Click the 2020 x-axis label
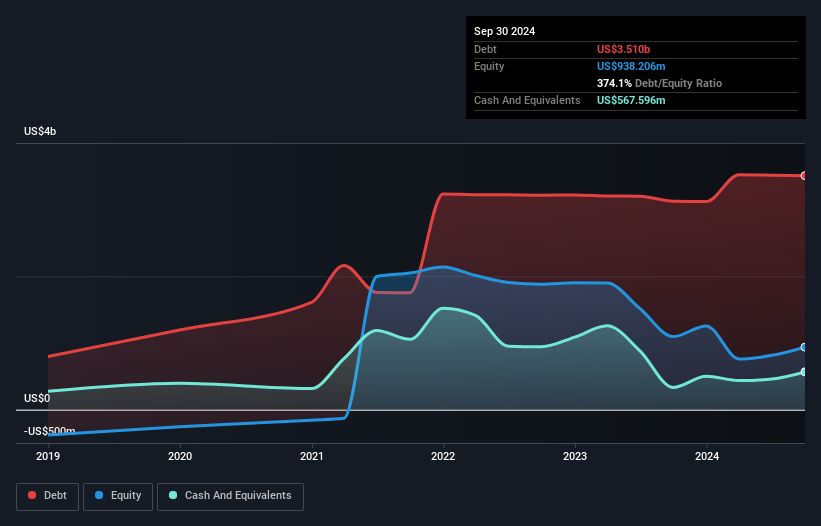This screenshot has width=821, height=526. pyautogui.click(x=180, y=456)
